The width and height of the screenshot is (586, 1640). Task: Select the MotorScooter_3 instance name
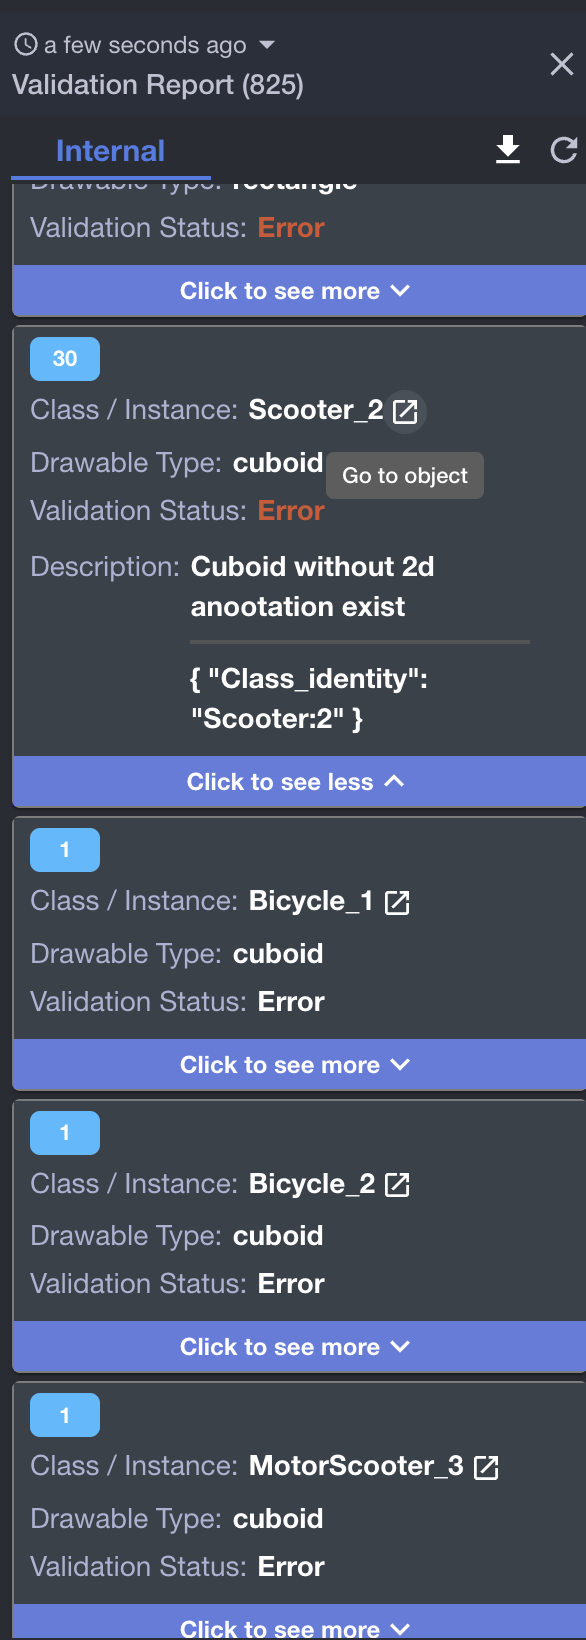(x=356, y=1466)
